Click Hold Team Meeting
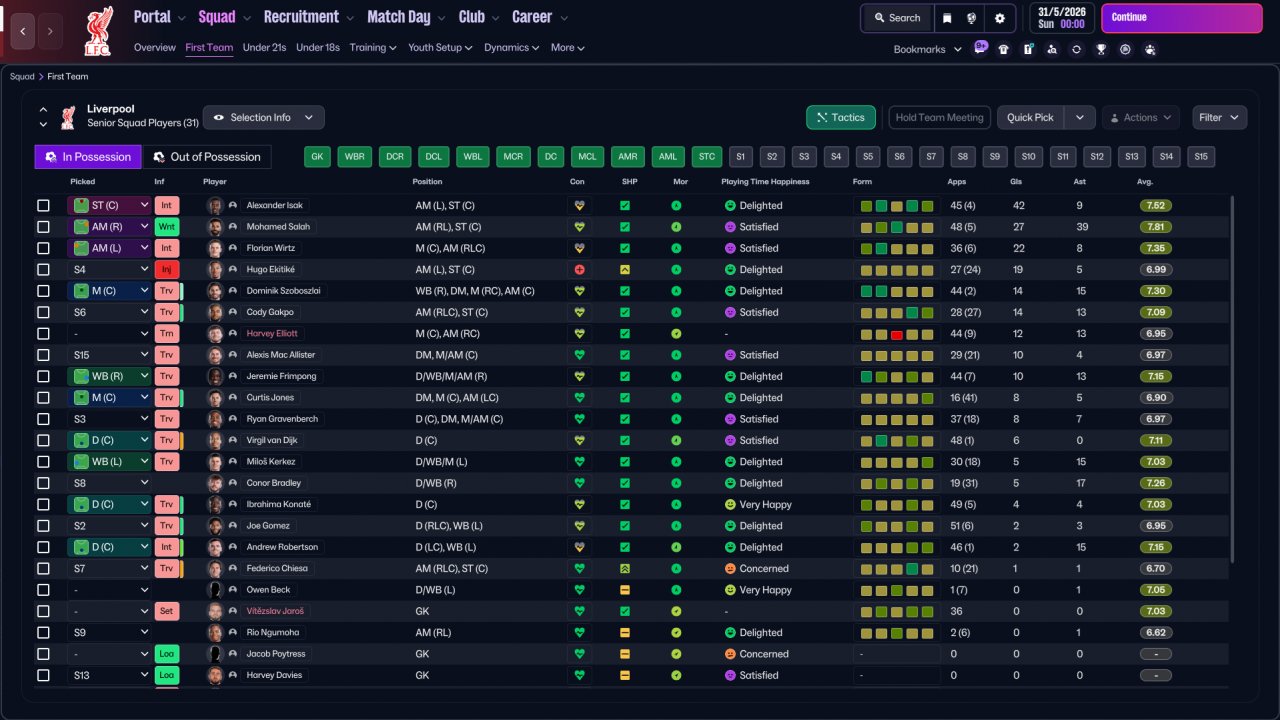This screenshot has width=1280, height=720. click(939, 118)
